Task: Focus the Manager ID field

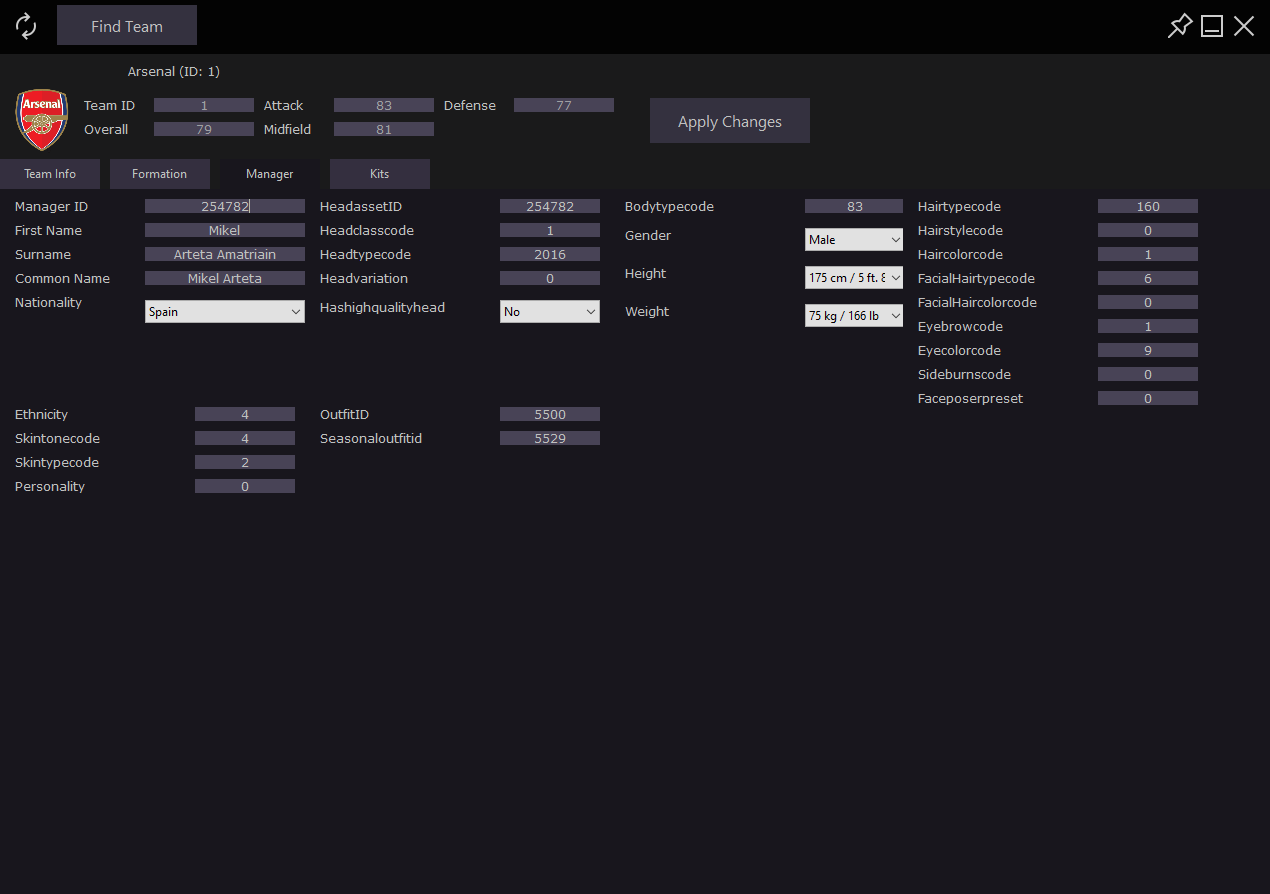Action: pos(225,206)
